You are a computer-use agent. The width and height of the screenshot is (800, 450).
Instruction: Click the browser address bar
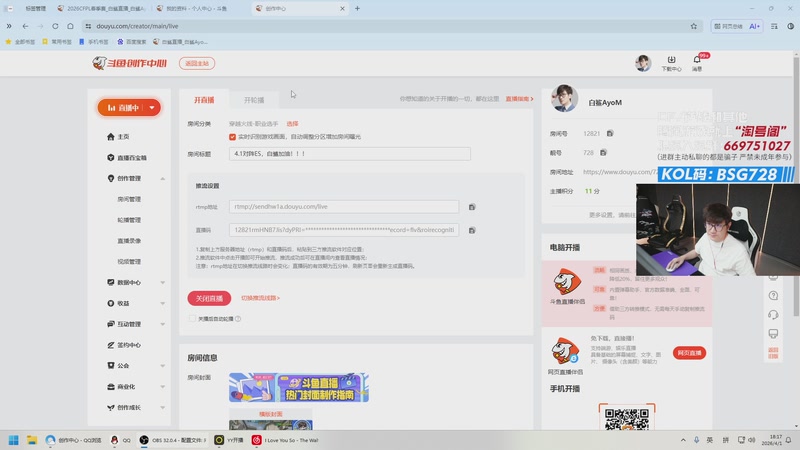pos(388,26)
